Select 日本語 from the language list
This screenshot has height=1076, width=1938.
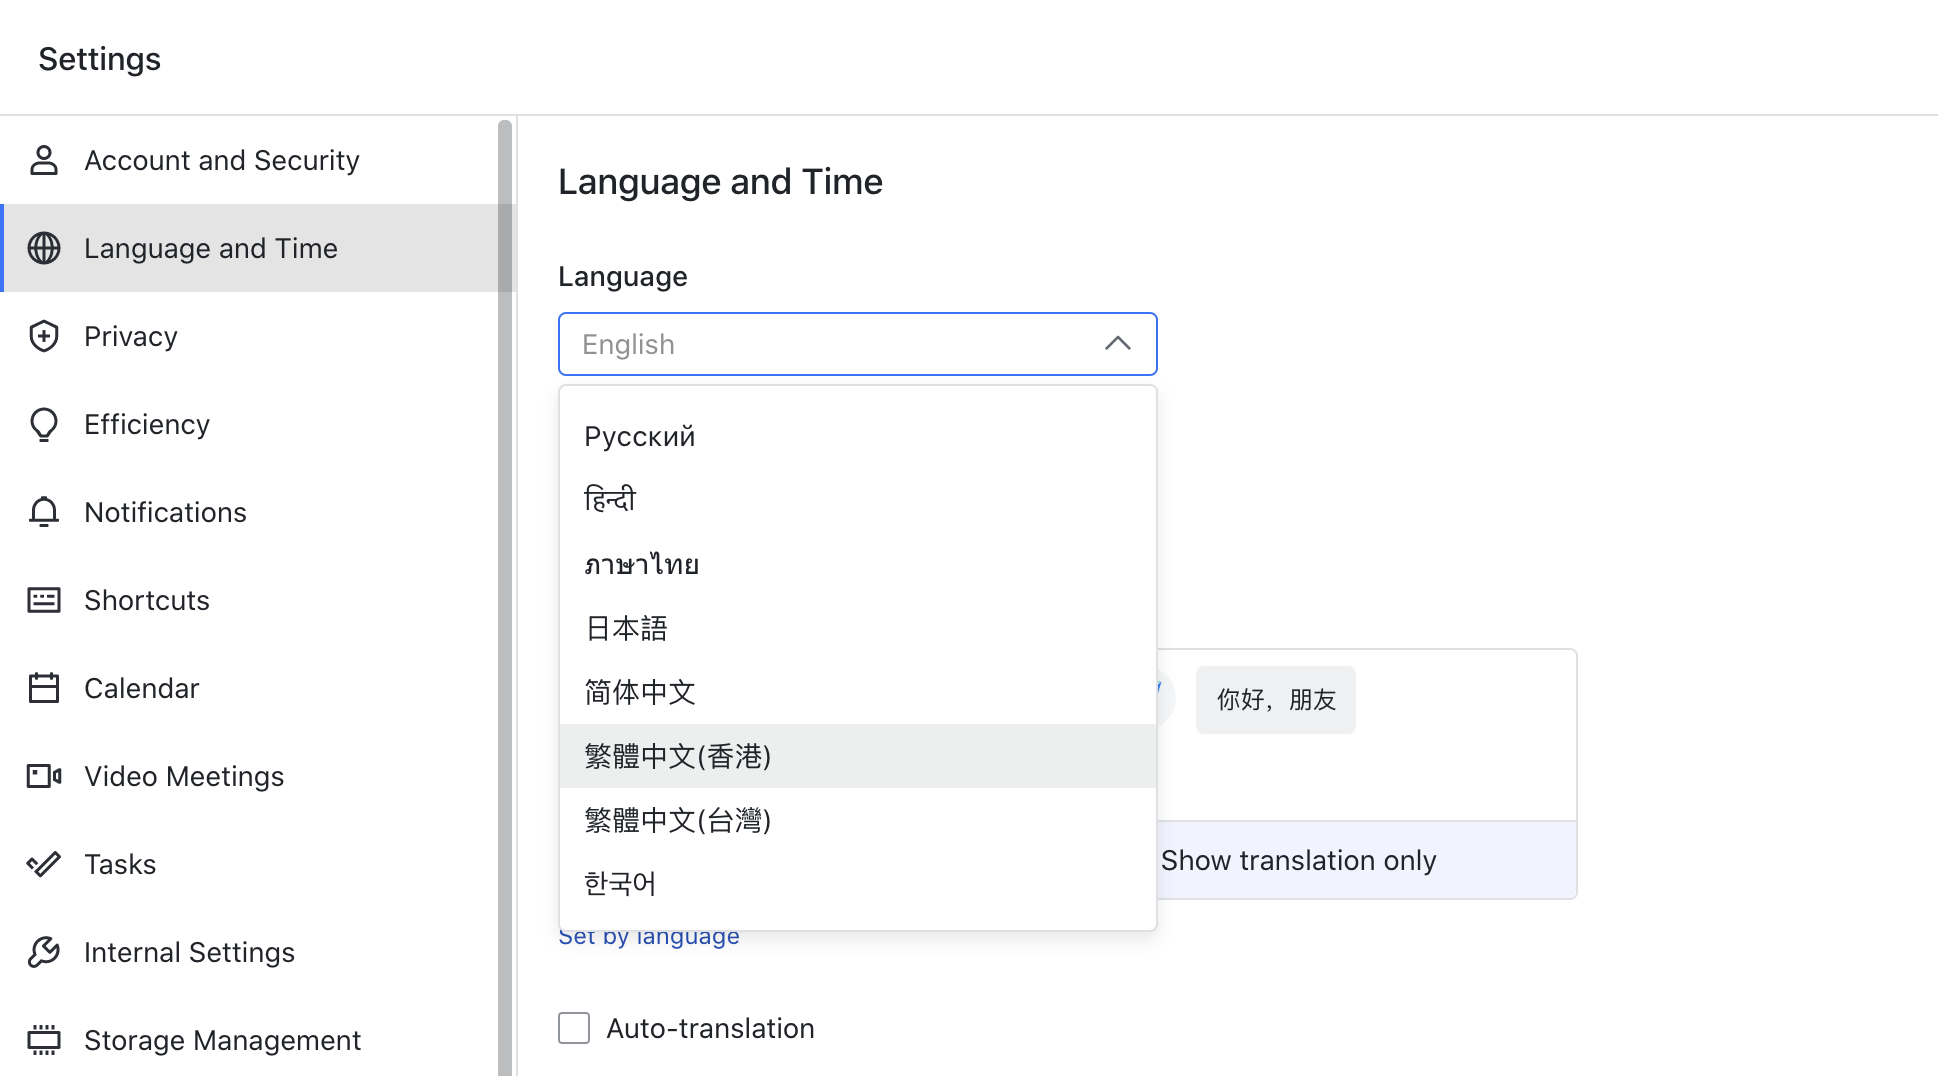[x=626, y=628]
